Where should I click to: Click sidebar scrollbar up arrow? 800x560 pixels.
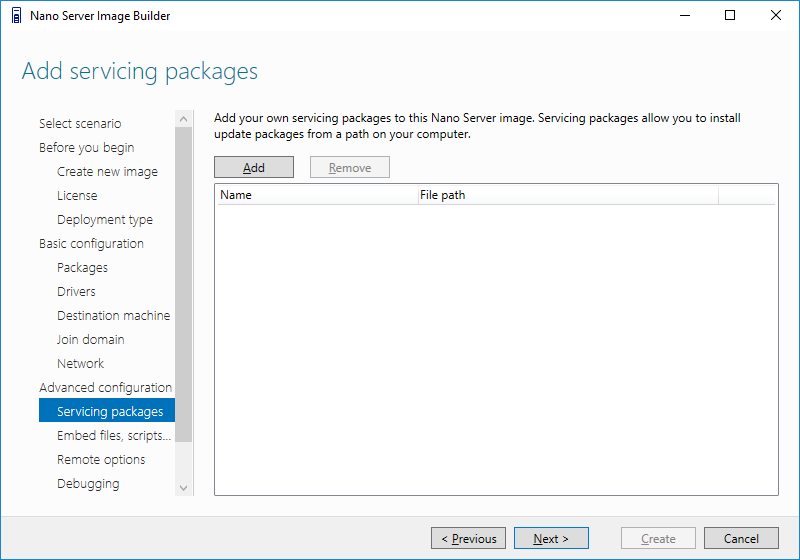(x=184, y=119)
